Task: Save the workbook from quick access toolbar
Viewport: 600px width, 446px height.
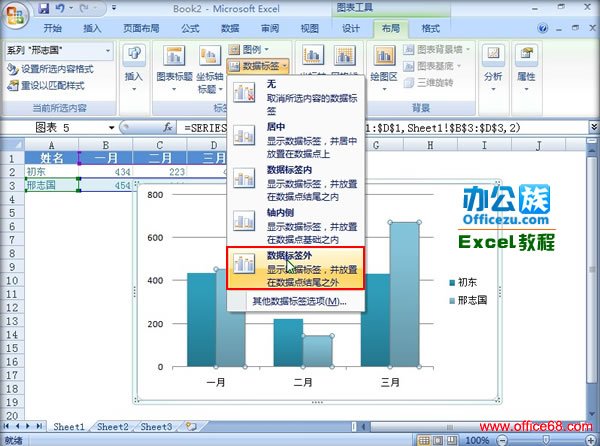Action: [x=44, y=8]
